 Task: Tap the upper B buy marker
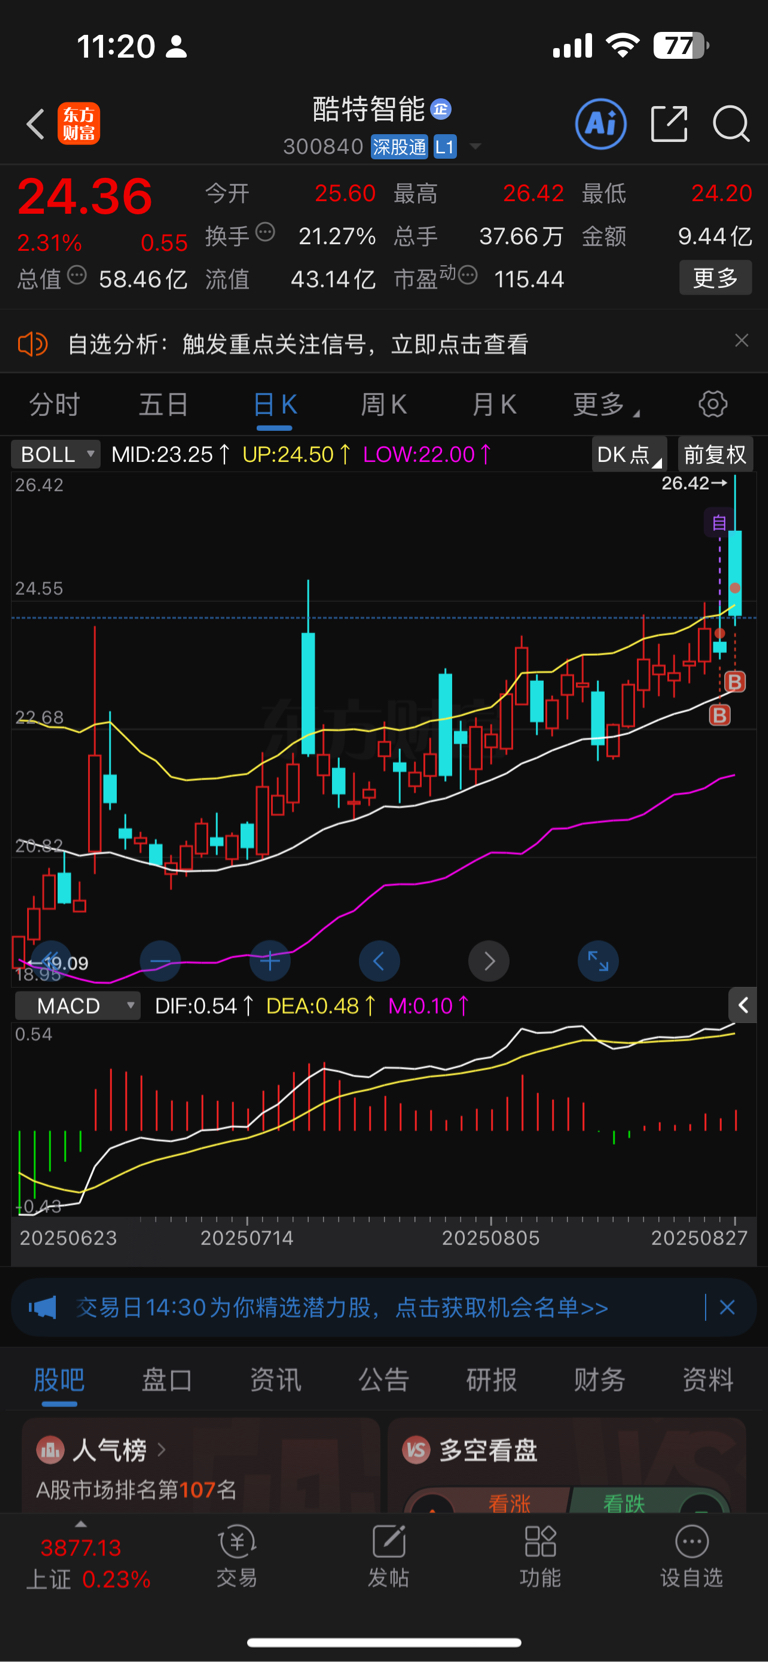[x=735, y=682]
